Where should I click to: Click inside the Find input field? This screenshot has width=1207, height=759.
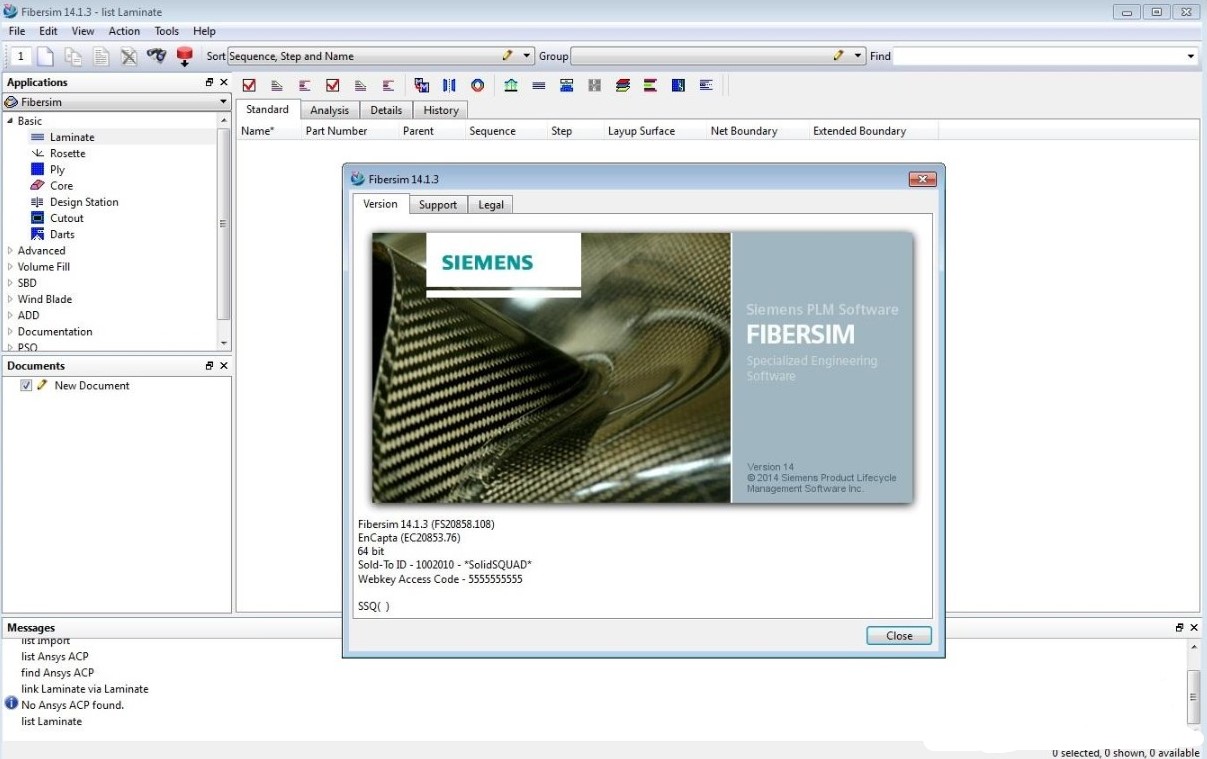pyautogui.click(x=1037, y=56)
